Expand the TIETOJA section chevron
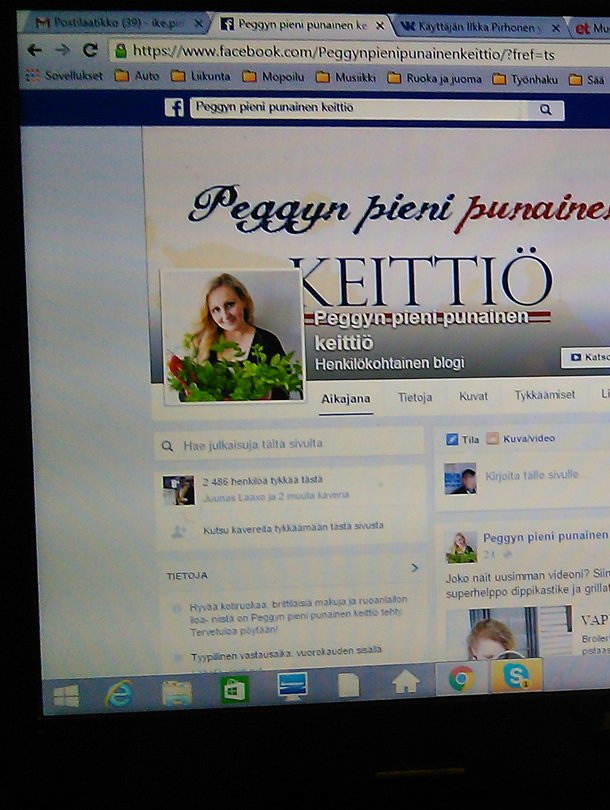 click(414, 568)
